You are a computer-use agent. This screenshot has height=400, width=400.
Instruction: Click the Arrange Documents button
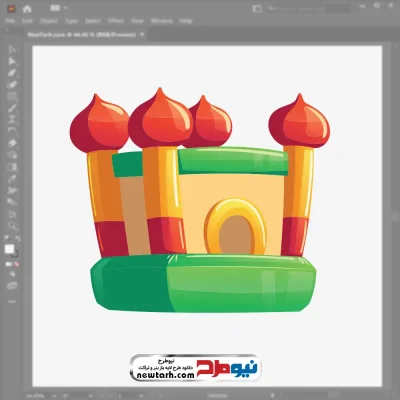pos(257,9)
